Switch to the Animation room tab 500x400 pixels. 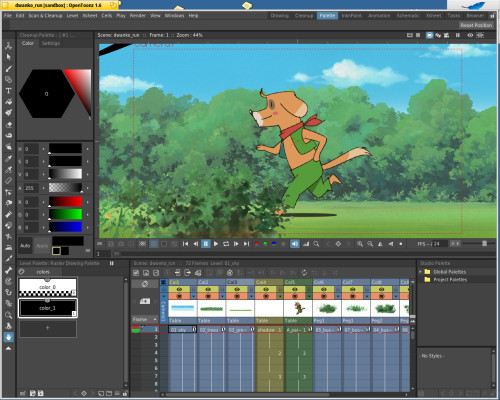click(379, 16)
